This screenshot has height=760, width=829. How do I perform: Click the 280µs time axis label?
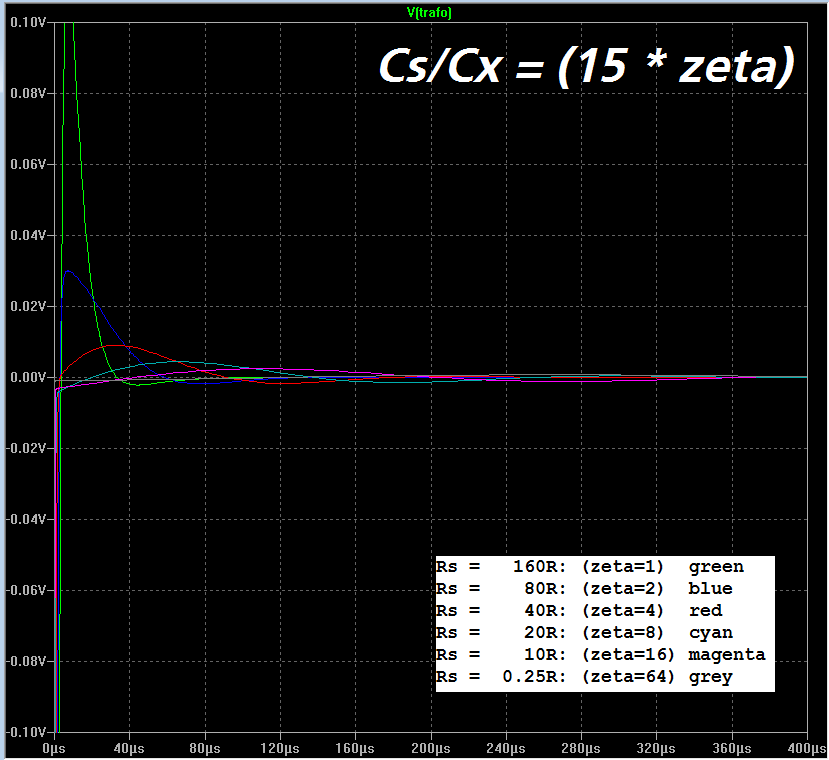click(581, 749)
